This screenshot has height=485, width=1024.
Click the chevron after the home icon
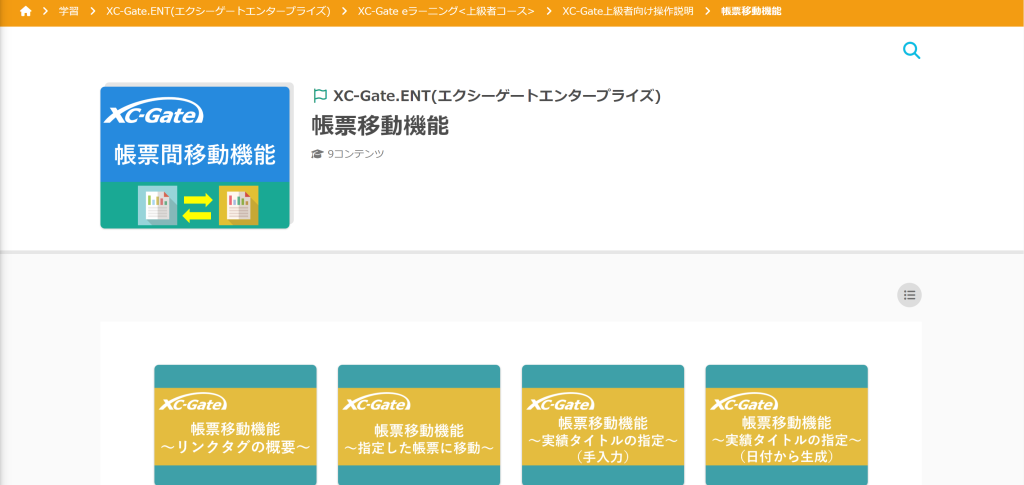click(x=45, y=11)
